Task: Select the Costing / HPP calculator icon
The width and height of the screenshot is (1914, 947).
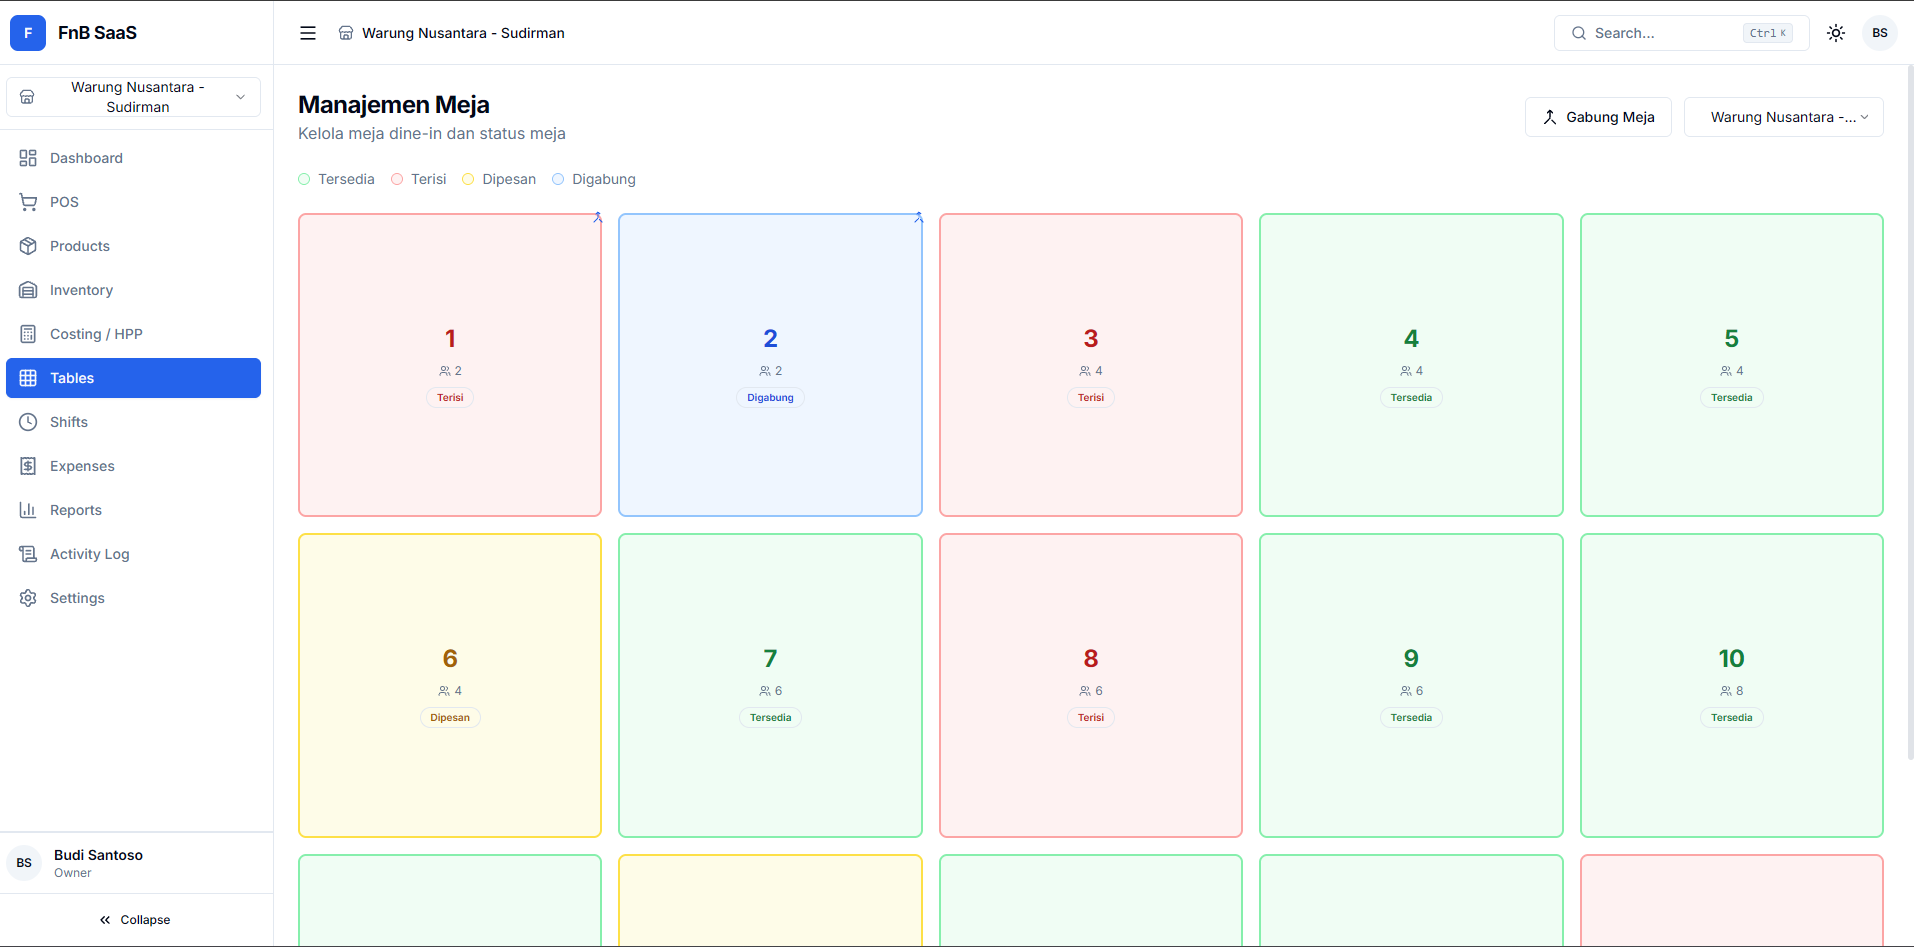Action: 28,334
